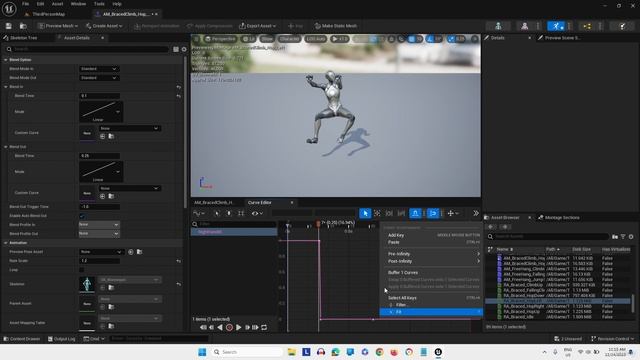Switch to Skeletal Mesh editor mode icon
The height and width of the screenshot is (360, 640).
pos(524,26)
